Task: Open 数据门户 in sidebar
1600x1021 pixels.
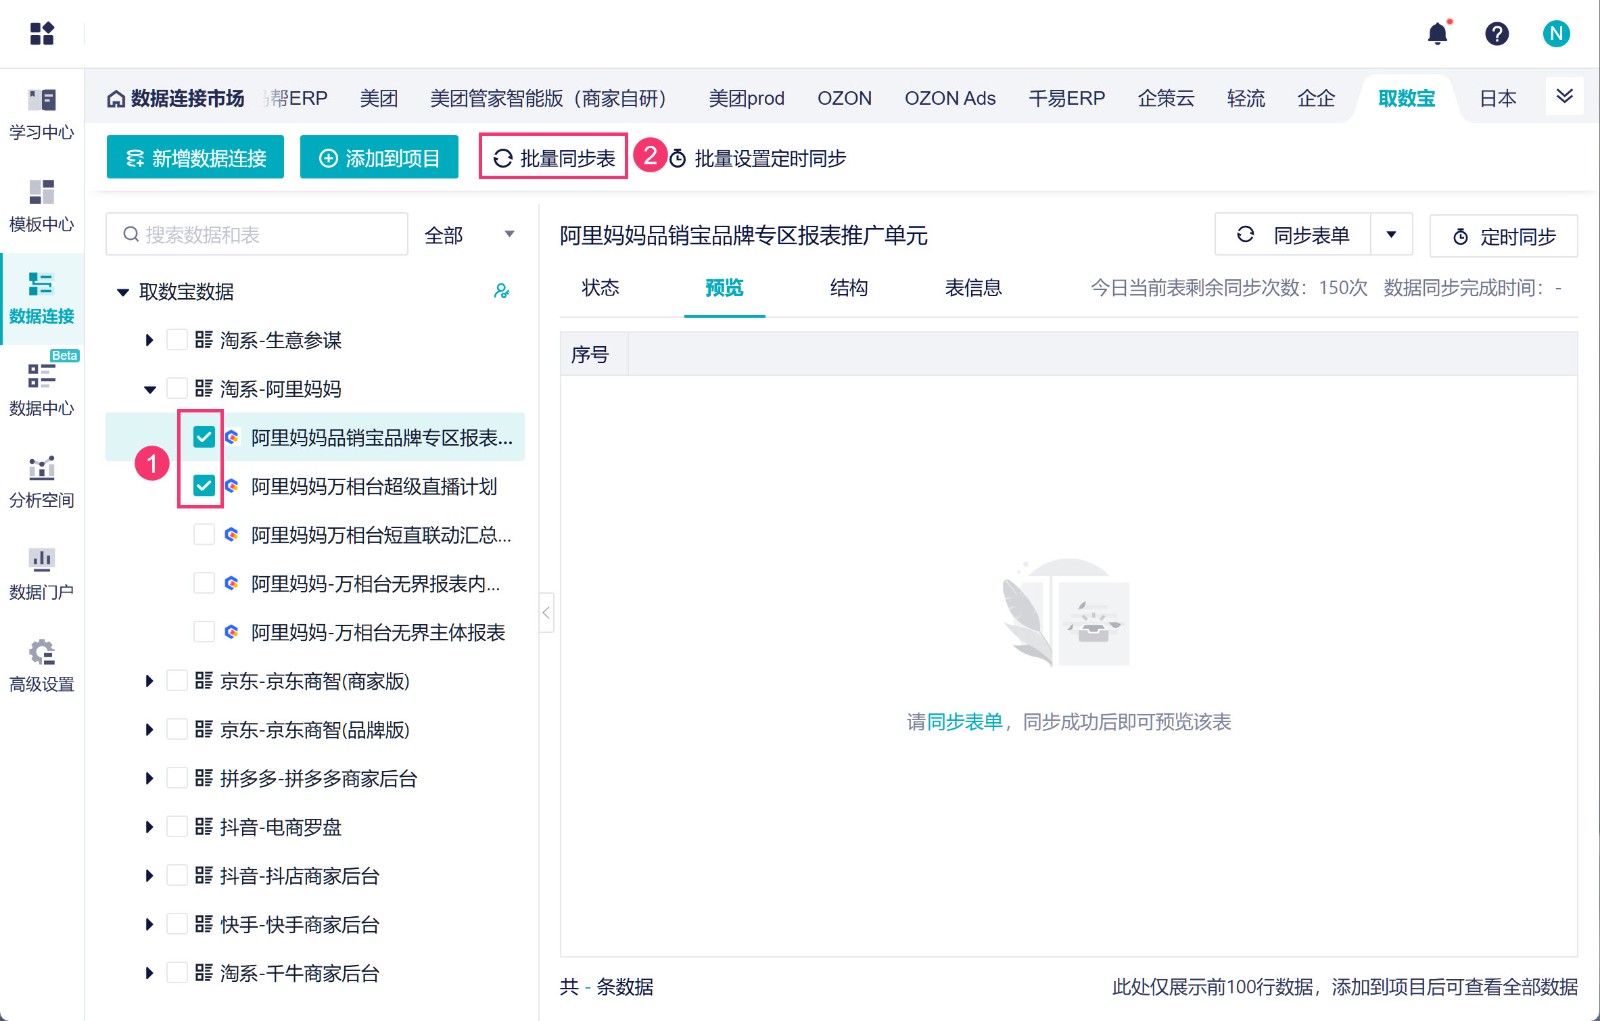Action: 42,574
